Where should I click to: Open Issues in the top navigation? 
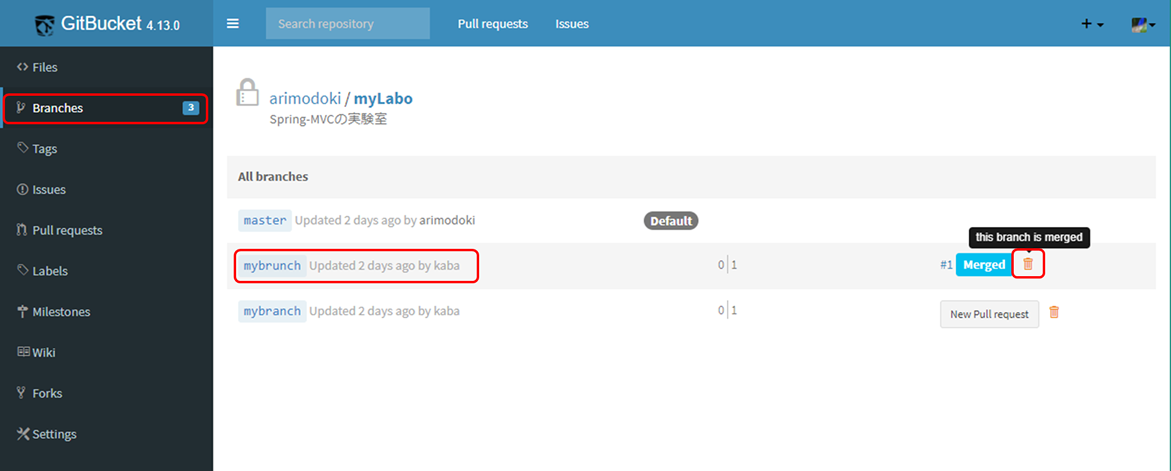(x=572, y=24)
